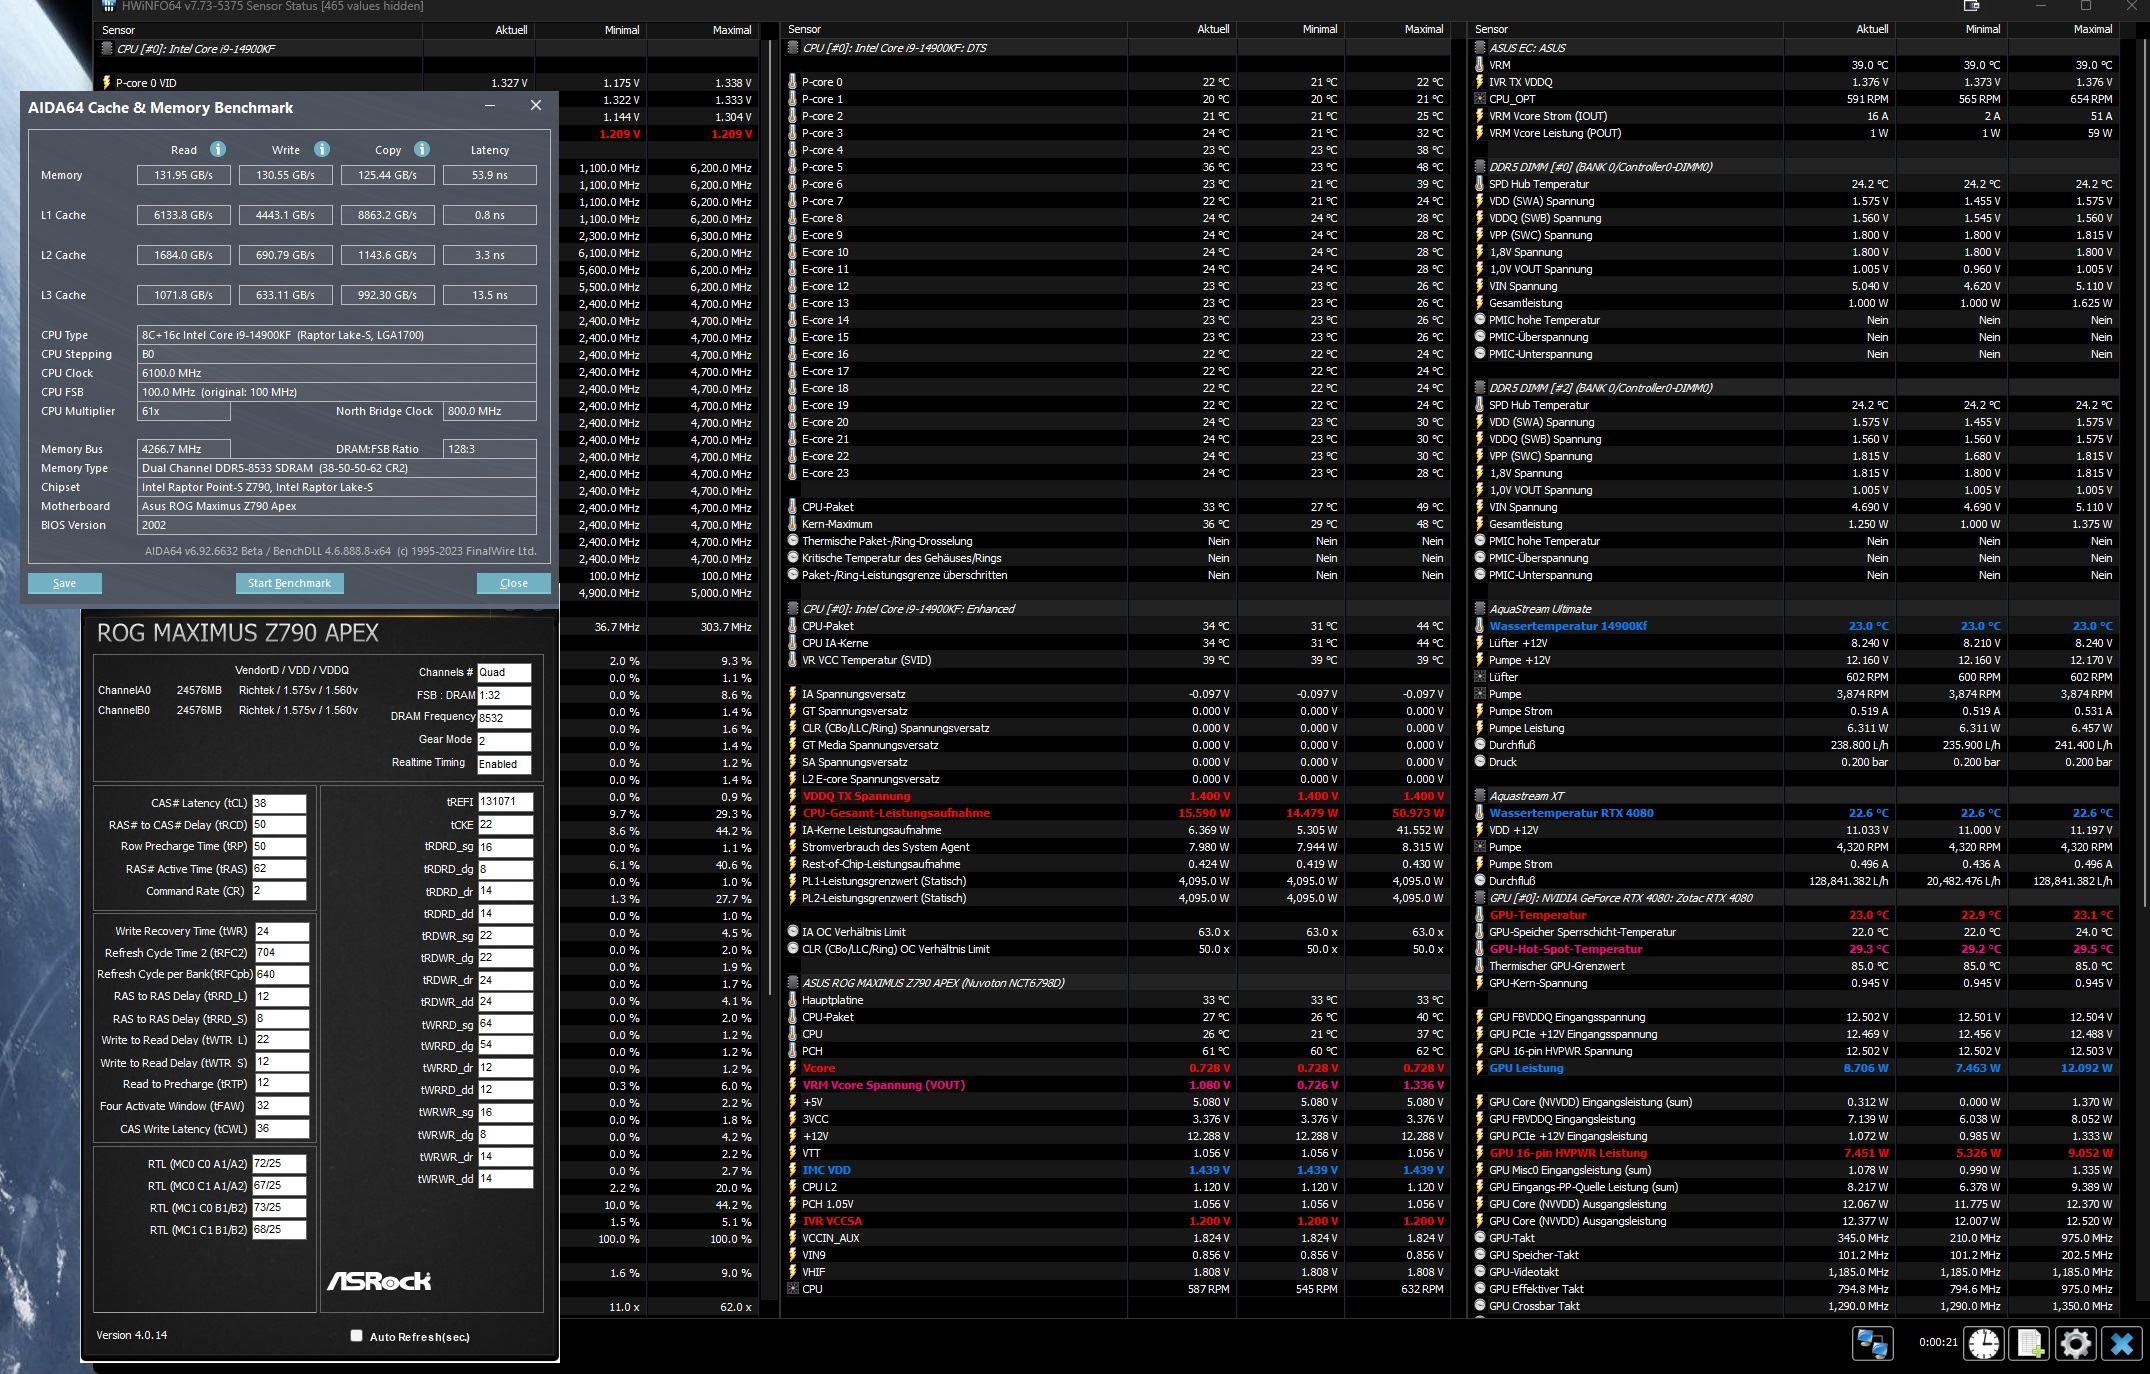Click the DRAM Frequency 8532 field

tap(504, 718)
